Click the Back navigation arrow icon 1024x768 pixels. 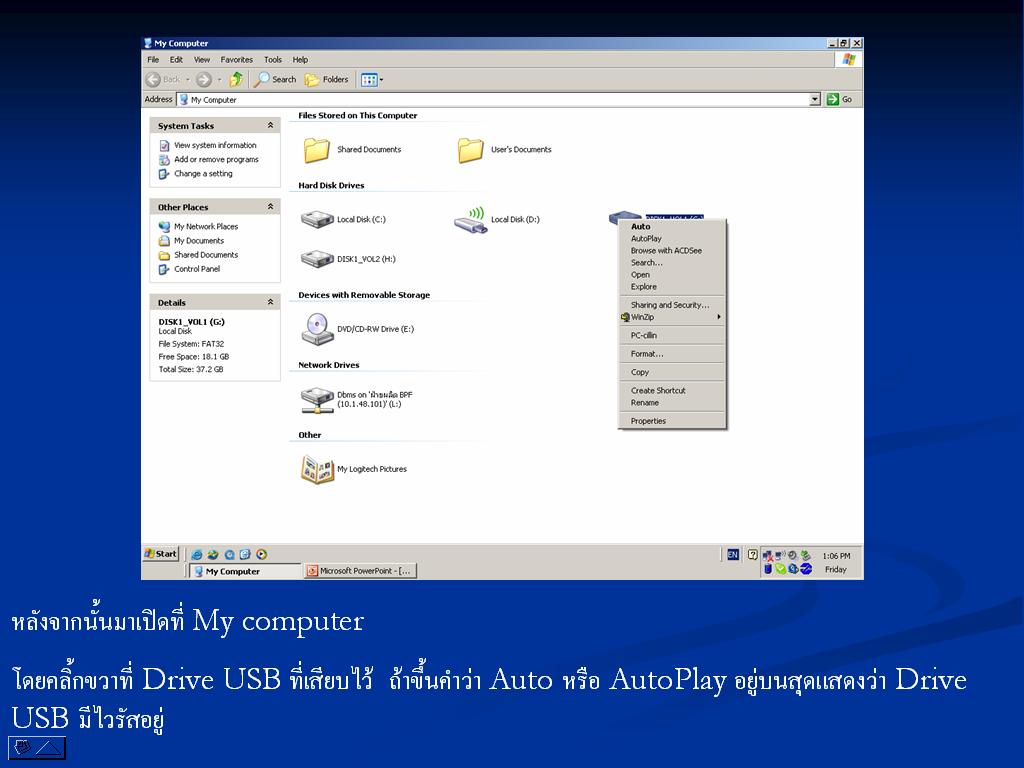pos(154,79)
